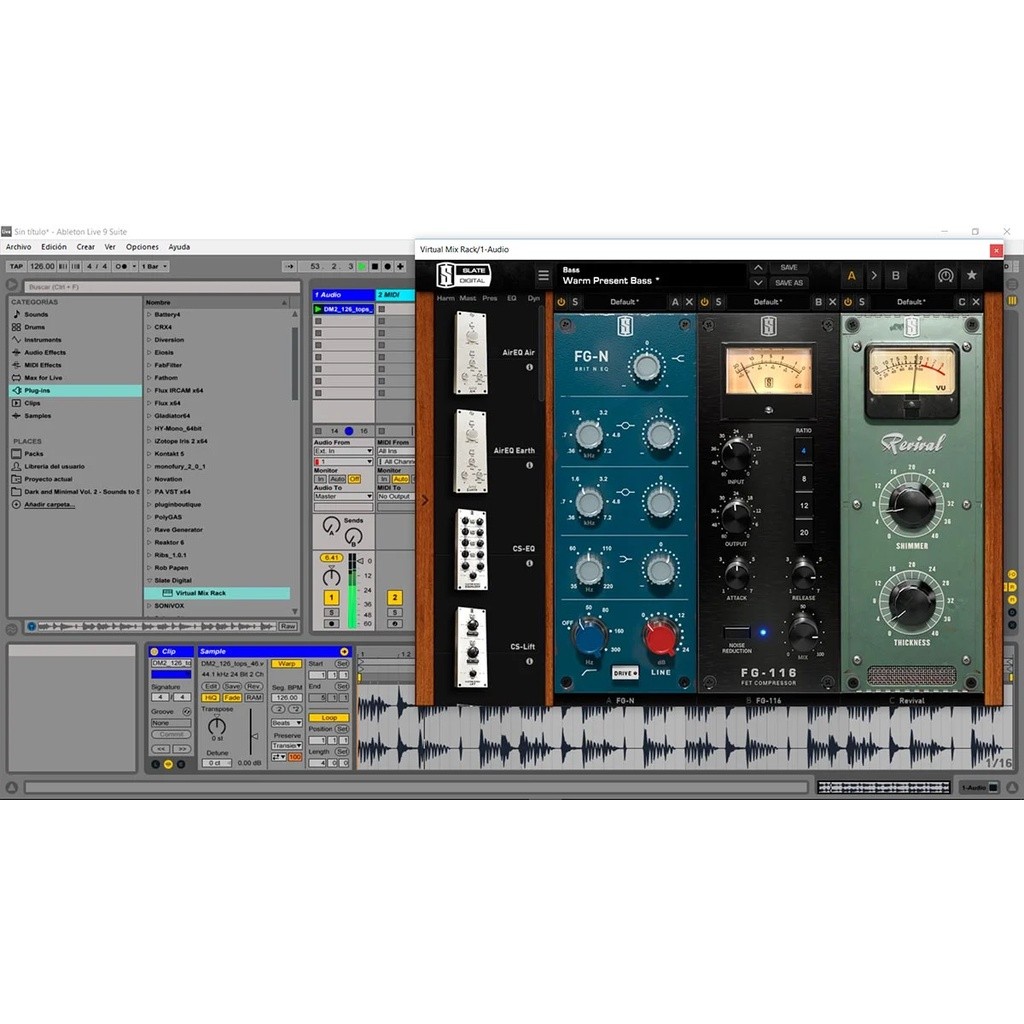The height and width of the screenshot is (1024, 1024).
Task: Open the Slate Digital hamburger menu
Action: pyautogui.click(x=543, y=276)
